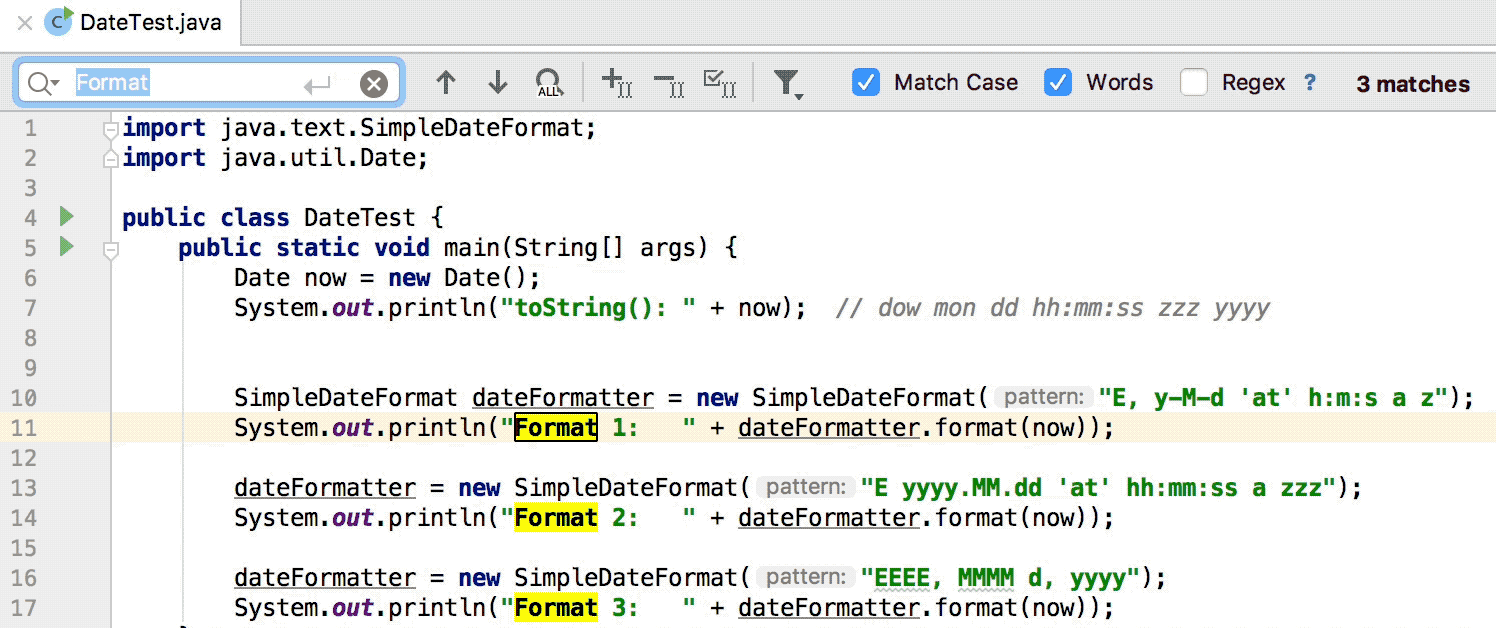The image size is (1496, 628).
Task: Go to previous occurrence arrow
Action: point(446,83)
